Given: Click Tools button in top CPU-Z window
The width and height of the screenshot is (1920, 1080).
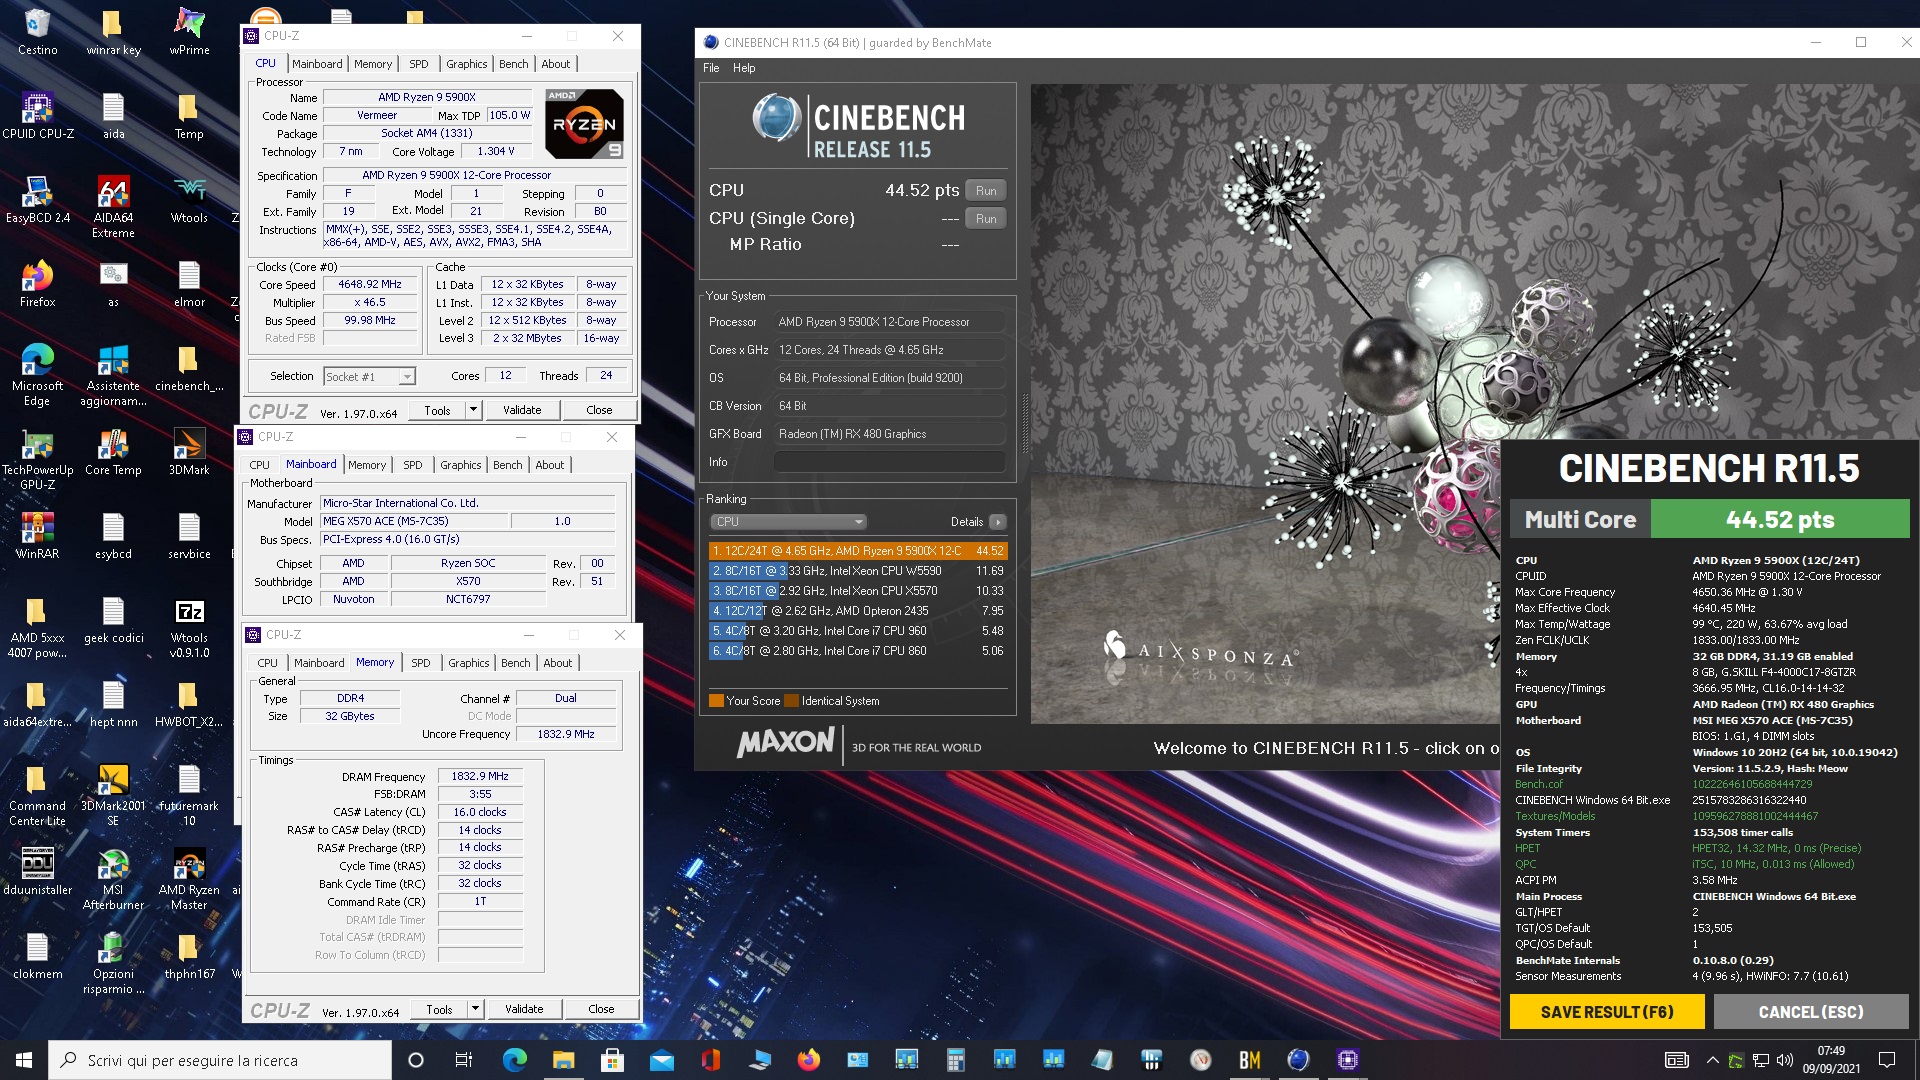Looking at the screenshot, I should click(x=437, y=410).
